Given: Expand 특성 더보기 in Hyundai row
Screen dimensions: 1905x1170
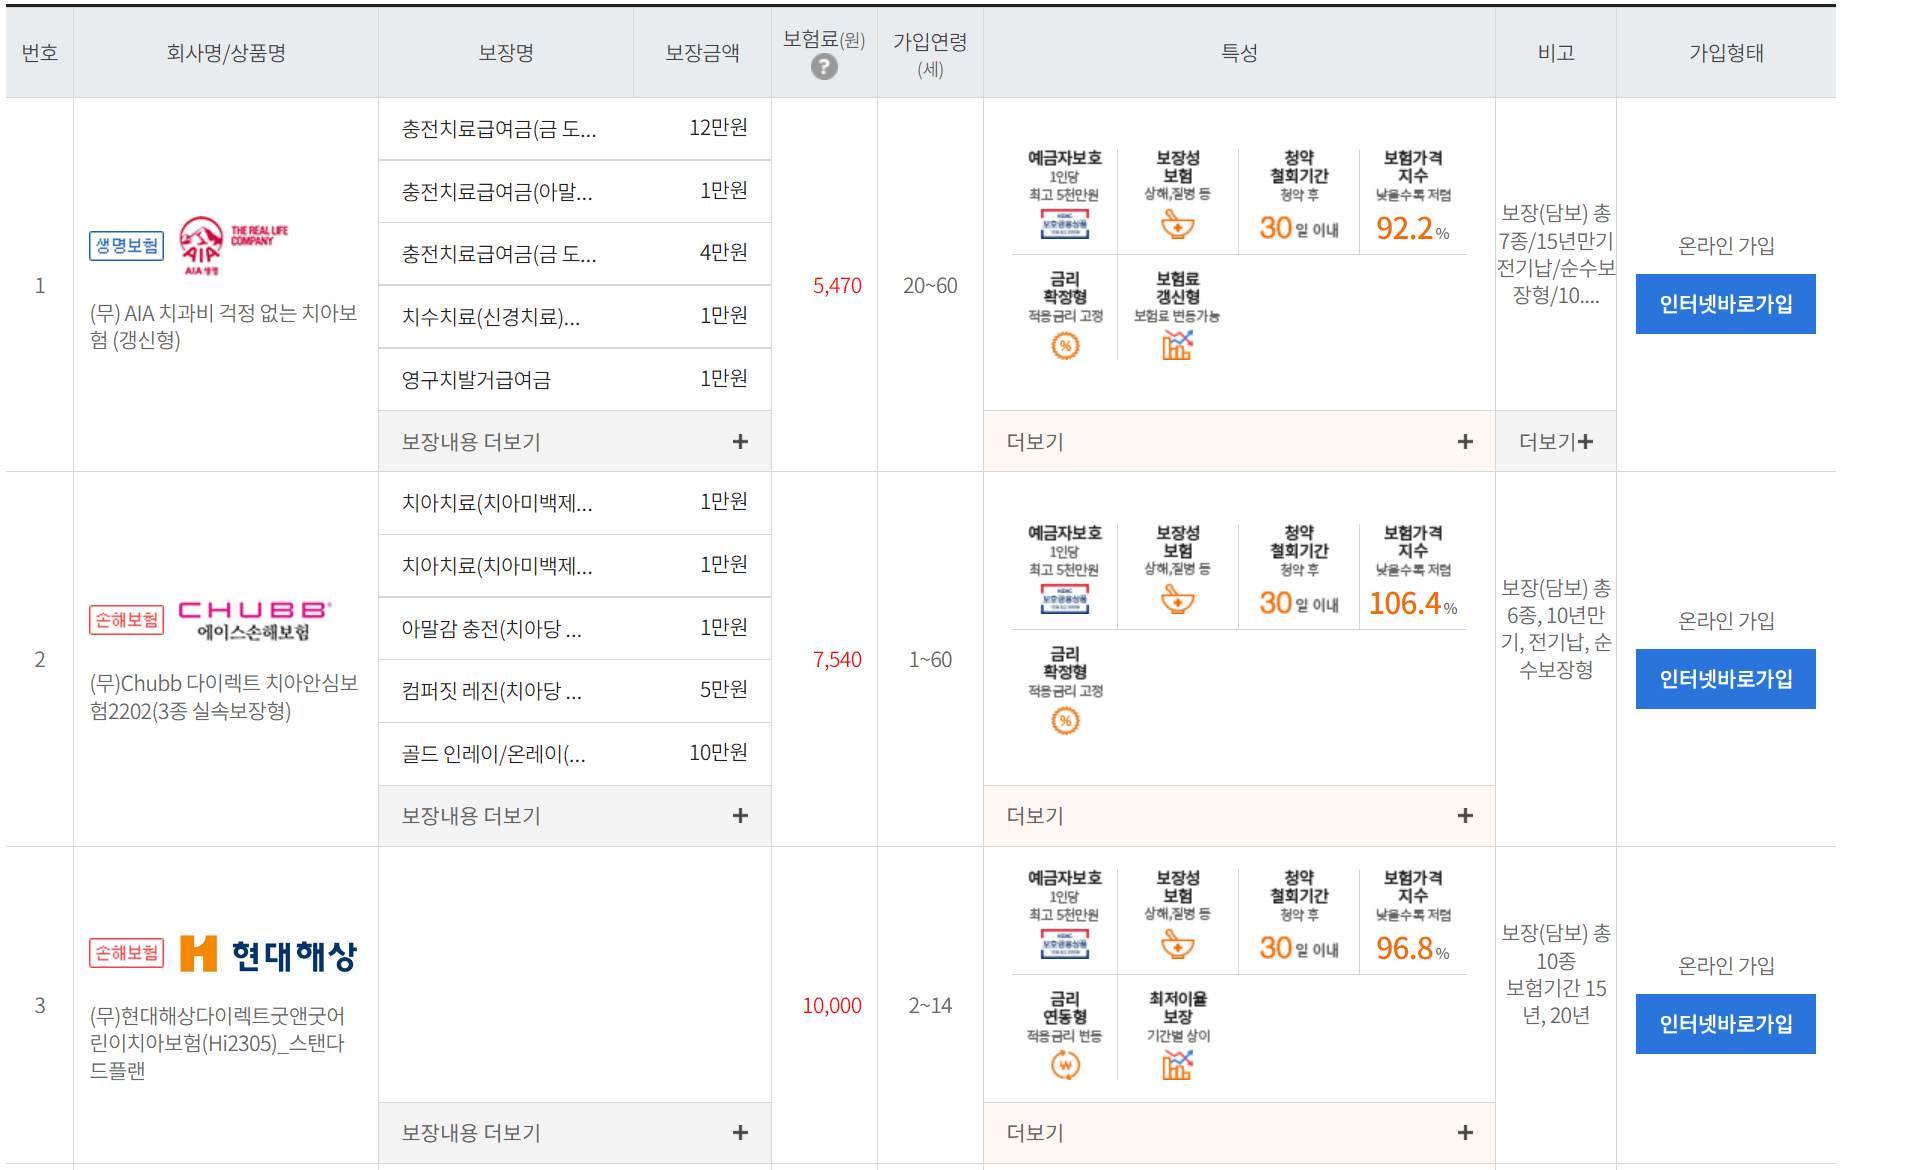Looking at the screenshot, I should click(x=1239, y=1133).
